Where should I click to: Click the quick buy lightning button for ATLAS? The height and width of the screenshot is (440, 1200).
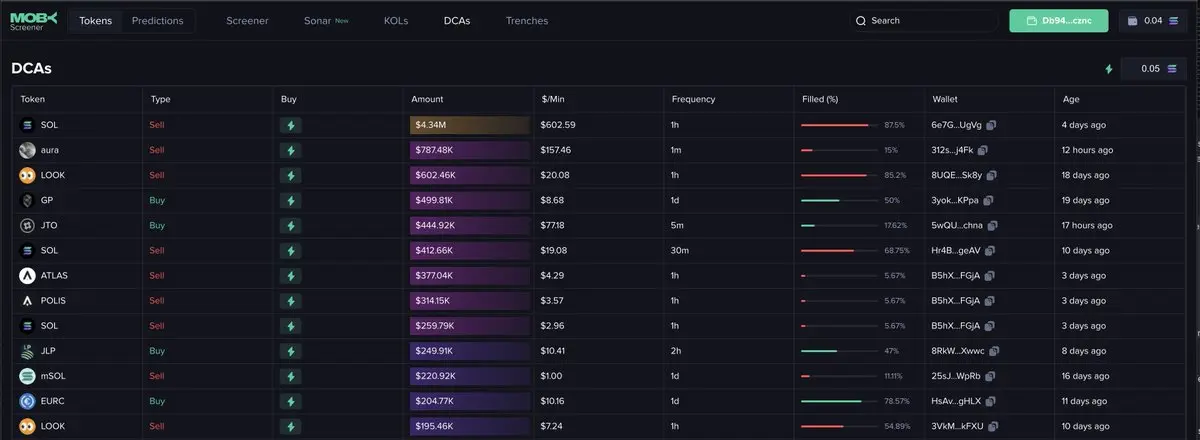[x=291, y=275]
